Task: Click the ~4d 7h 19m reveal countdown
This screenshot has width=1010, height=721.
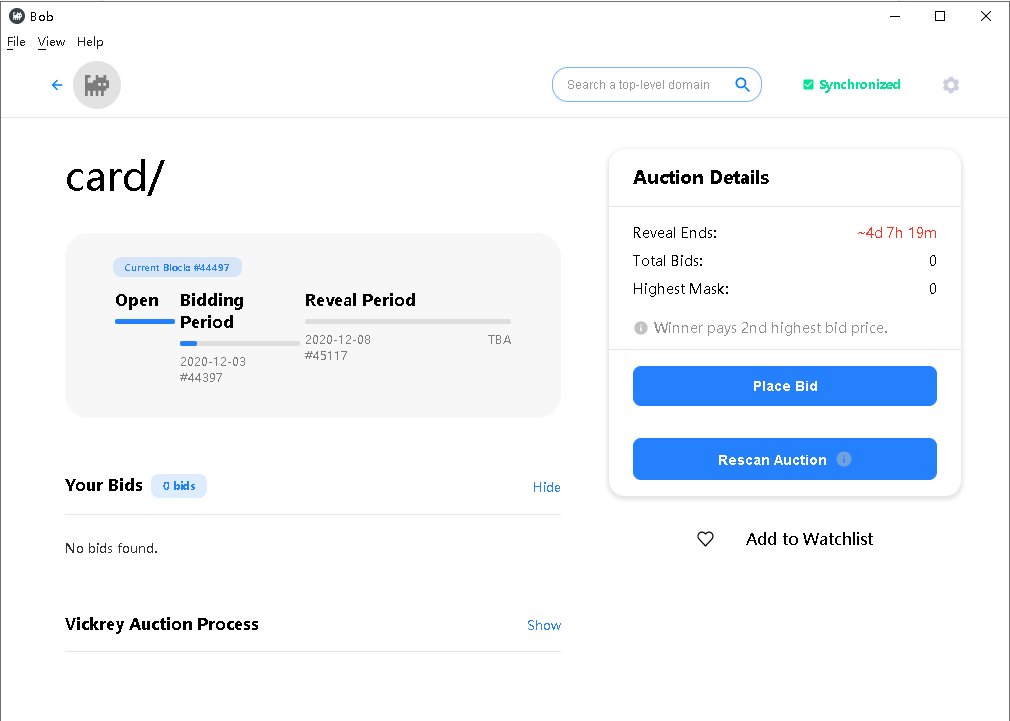Action: pos(897,233)
